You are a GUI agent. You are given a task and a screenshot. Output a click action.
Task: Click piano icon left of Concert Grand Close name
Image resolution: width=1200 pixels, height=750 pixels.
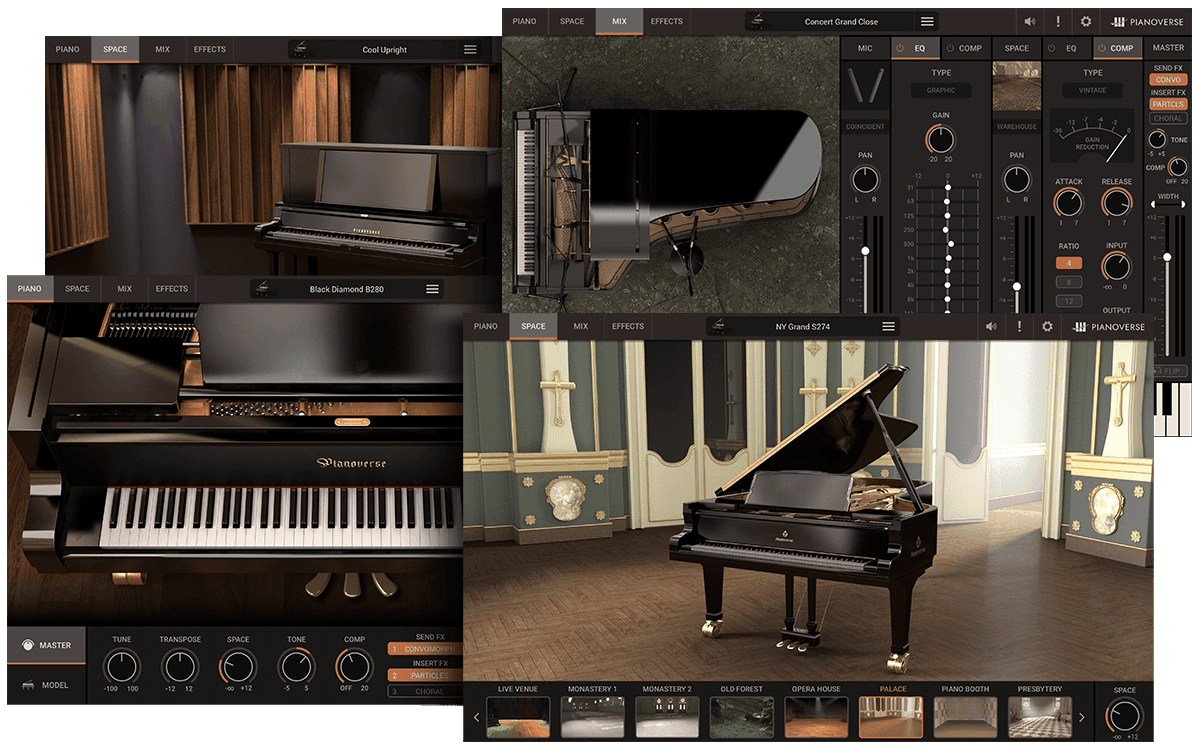tap(759, 20)
